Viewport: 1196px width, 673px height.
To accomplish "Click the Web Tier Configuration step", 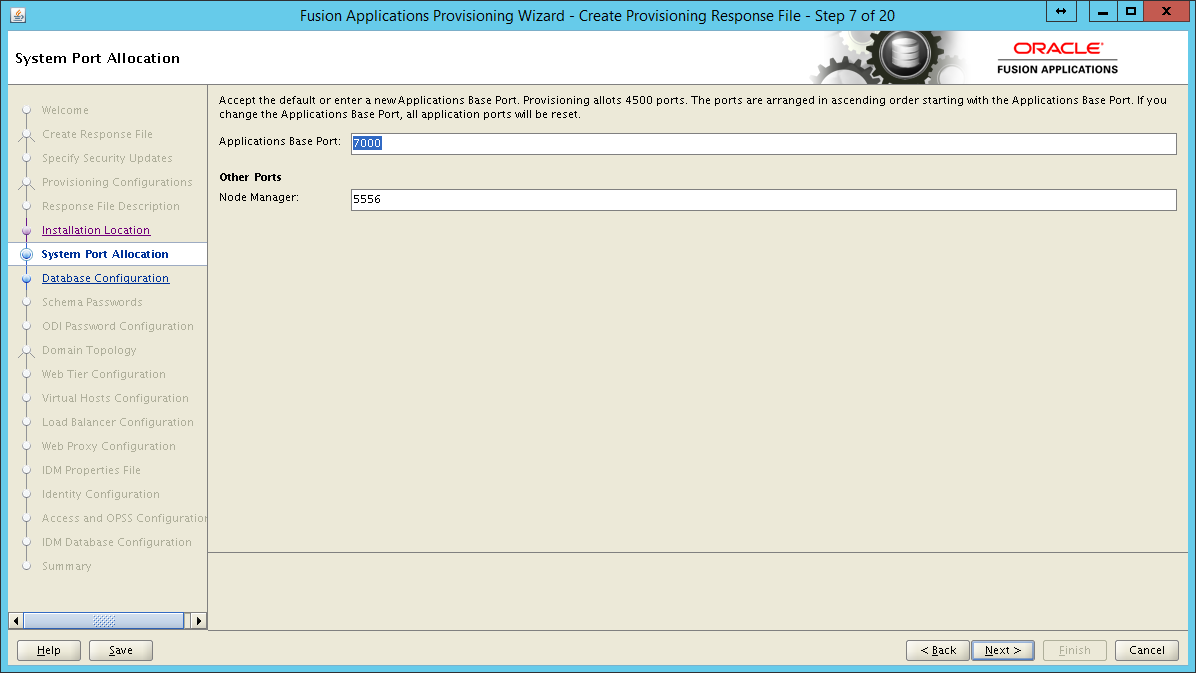I will coord(103,375).
